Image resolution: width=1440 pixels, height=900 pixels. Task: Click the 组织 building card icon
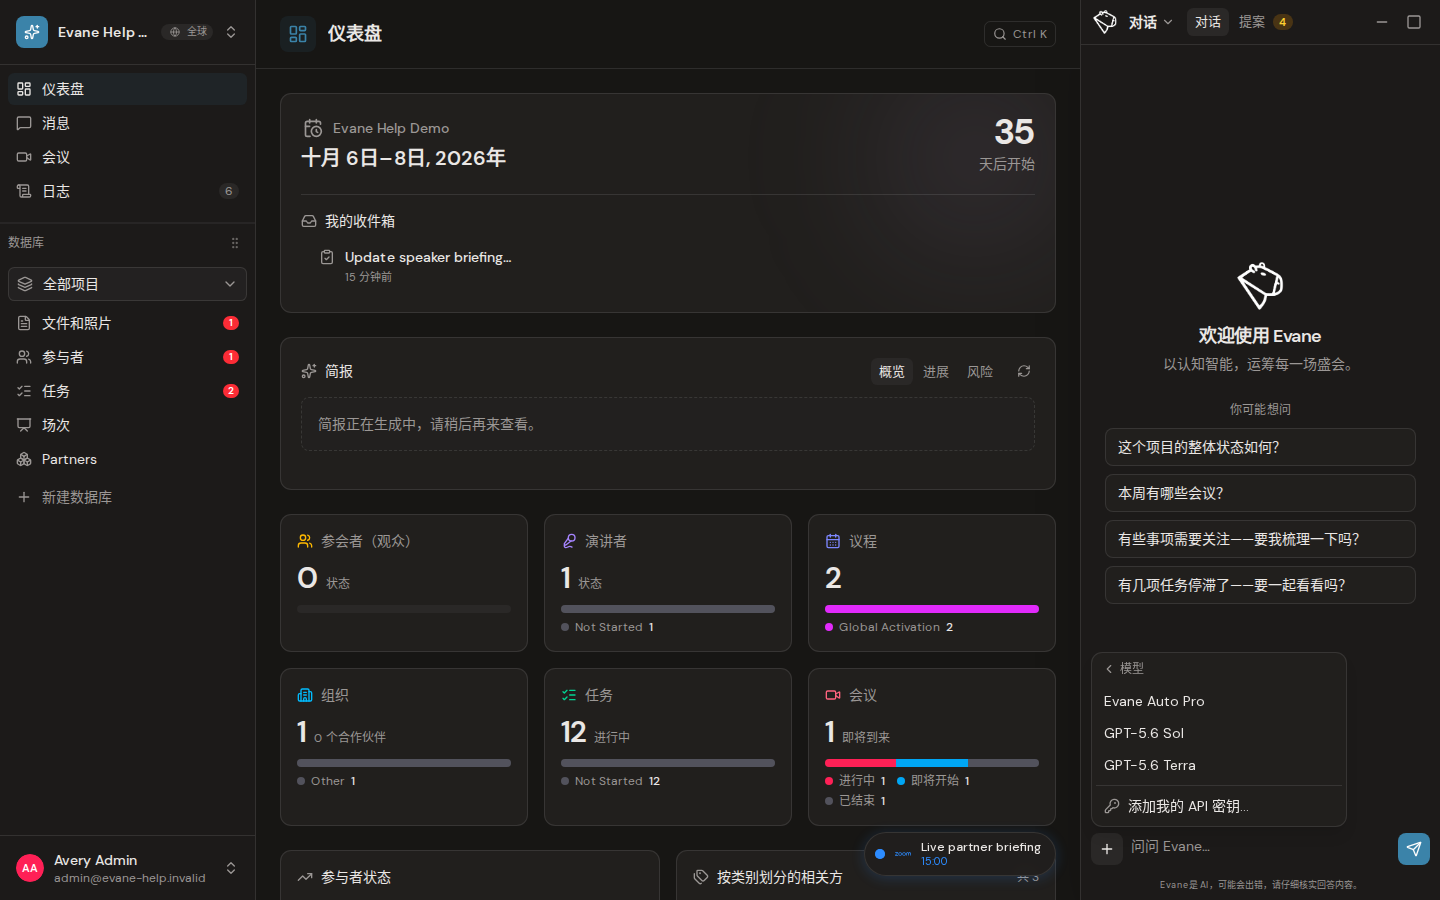pyautogui.click(x=305, y=695)
